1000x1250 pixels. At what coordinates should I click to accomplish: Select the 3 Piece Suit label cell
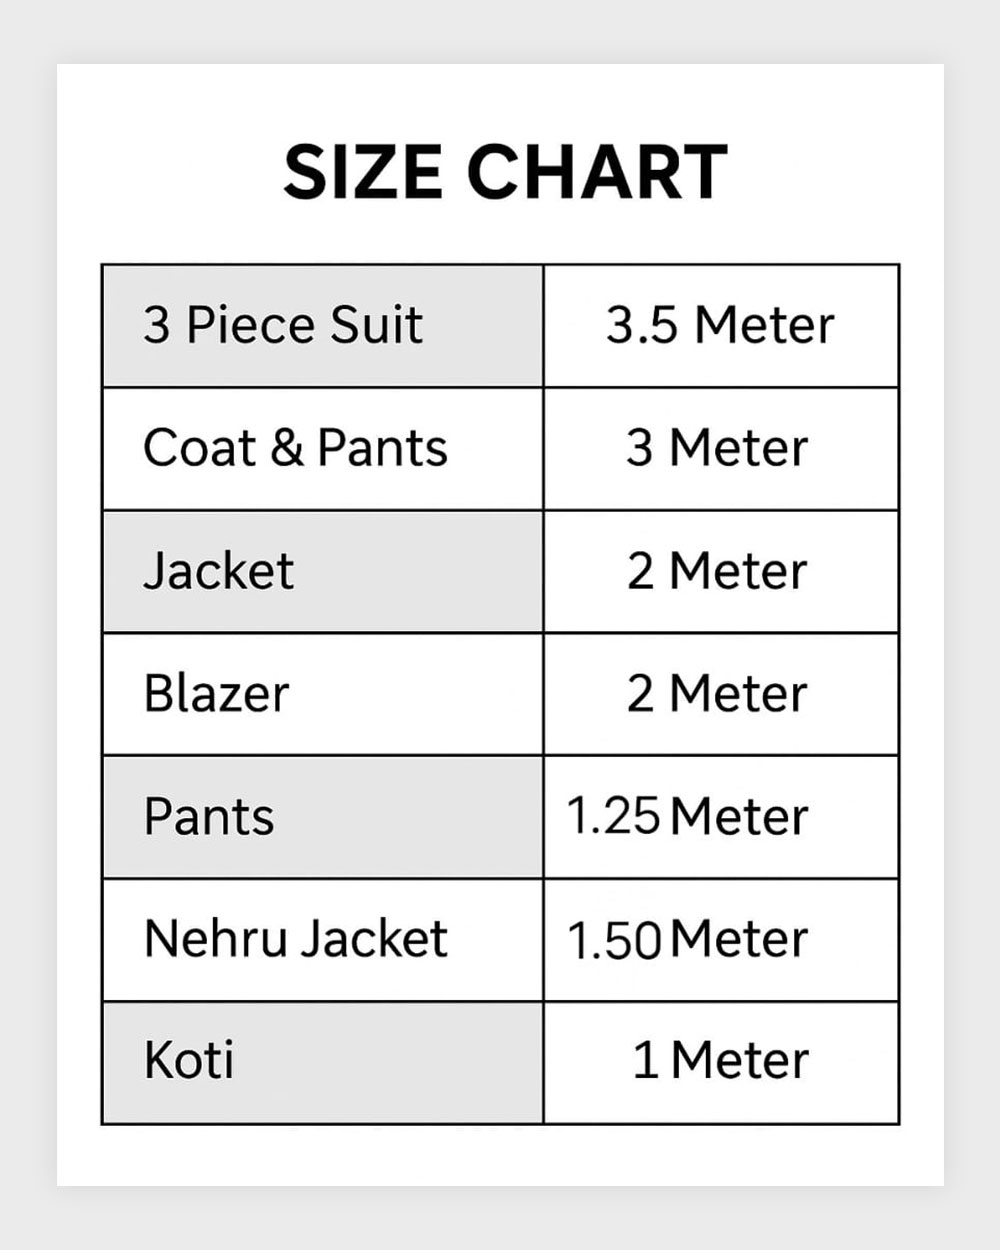pos(283,326)
